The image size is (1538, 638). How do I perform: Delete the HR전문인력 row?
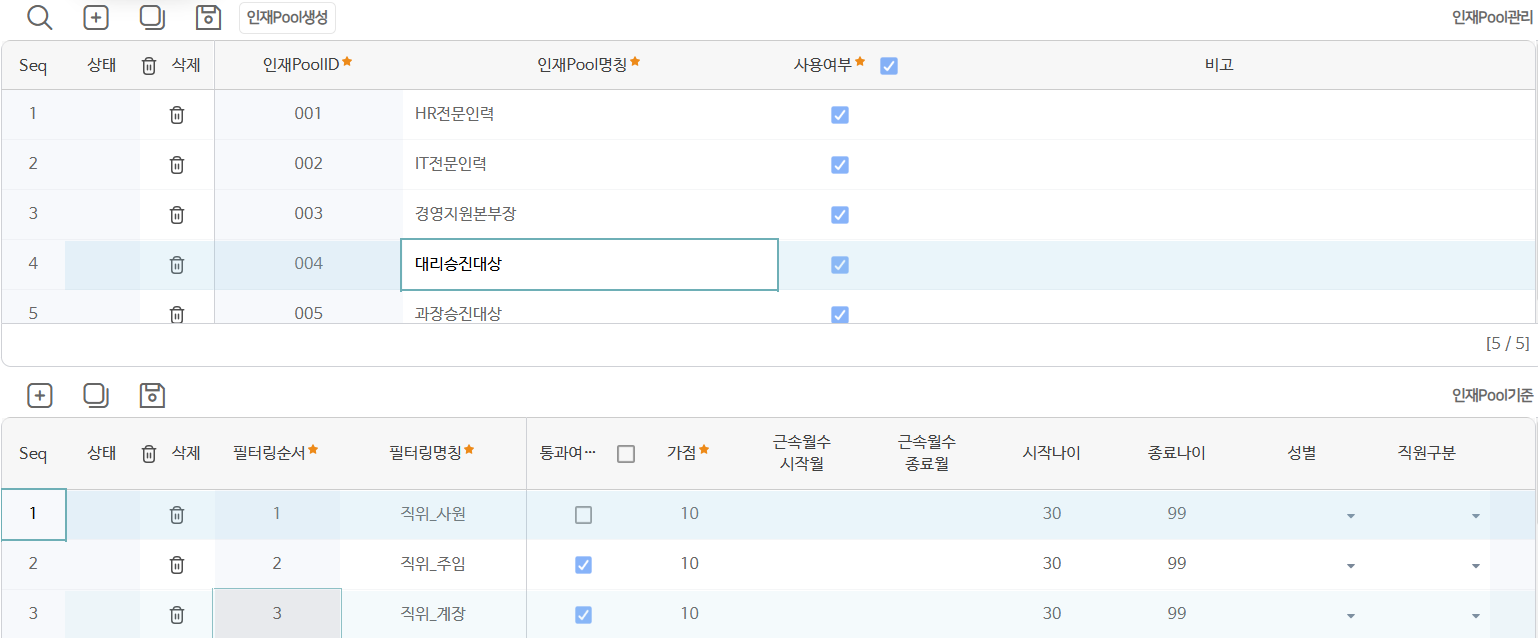point(177,115)
